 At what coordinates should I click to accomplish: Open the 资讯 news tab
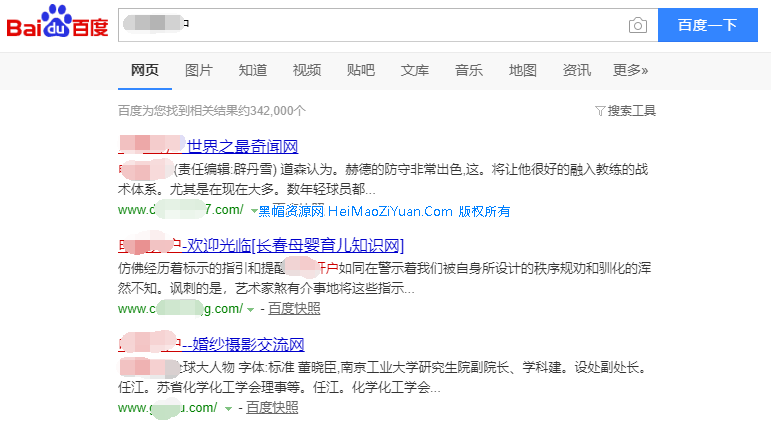(x=577, y=70)
